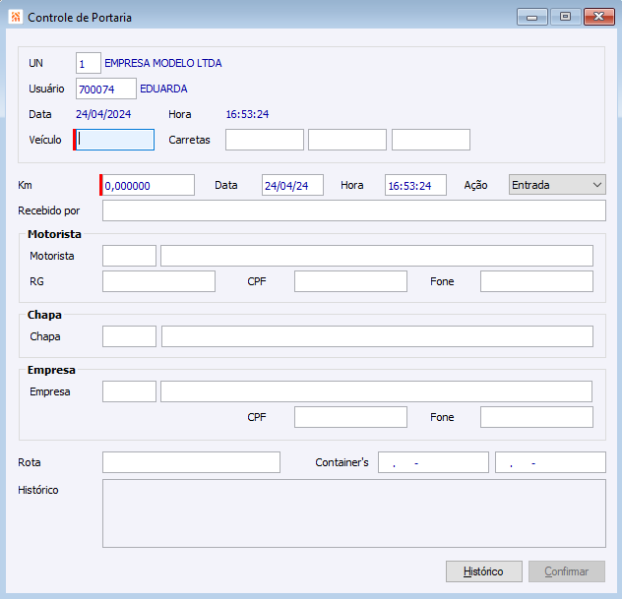Click the Chapa name field
The image size is (622, 599).
pos(377,336)
